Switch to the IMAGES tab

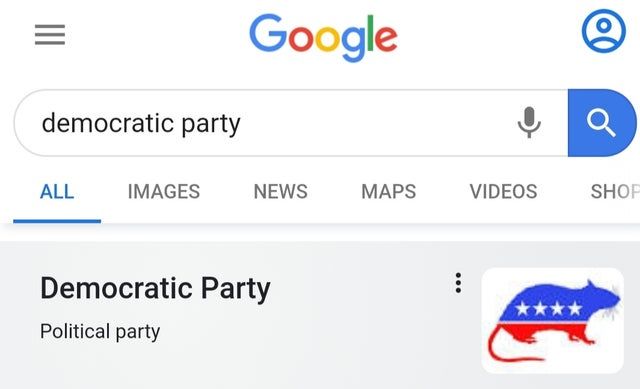coord(164,191)
